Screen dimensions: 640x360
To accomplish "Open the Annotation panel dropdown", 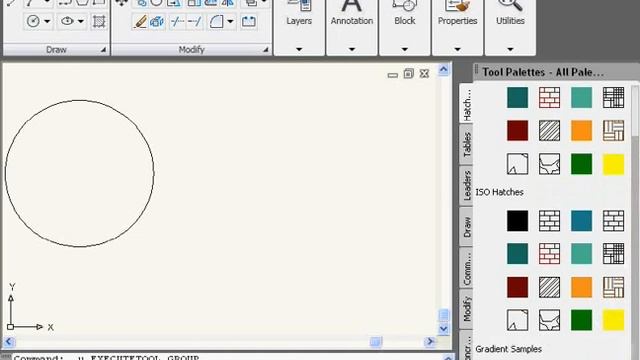I will [x=352, y=49].
